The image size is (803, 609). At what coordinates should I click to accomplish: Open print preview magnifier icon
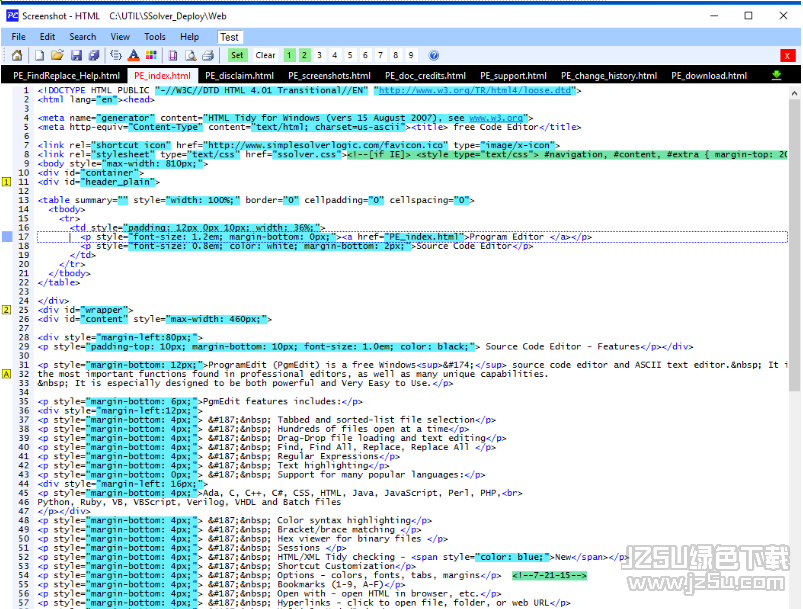pos(191,55)
